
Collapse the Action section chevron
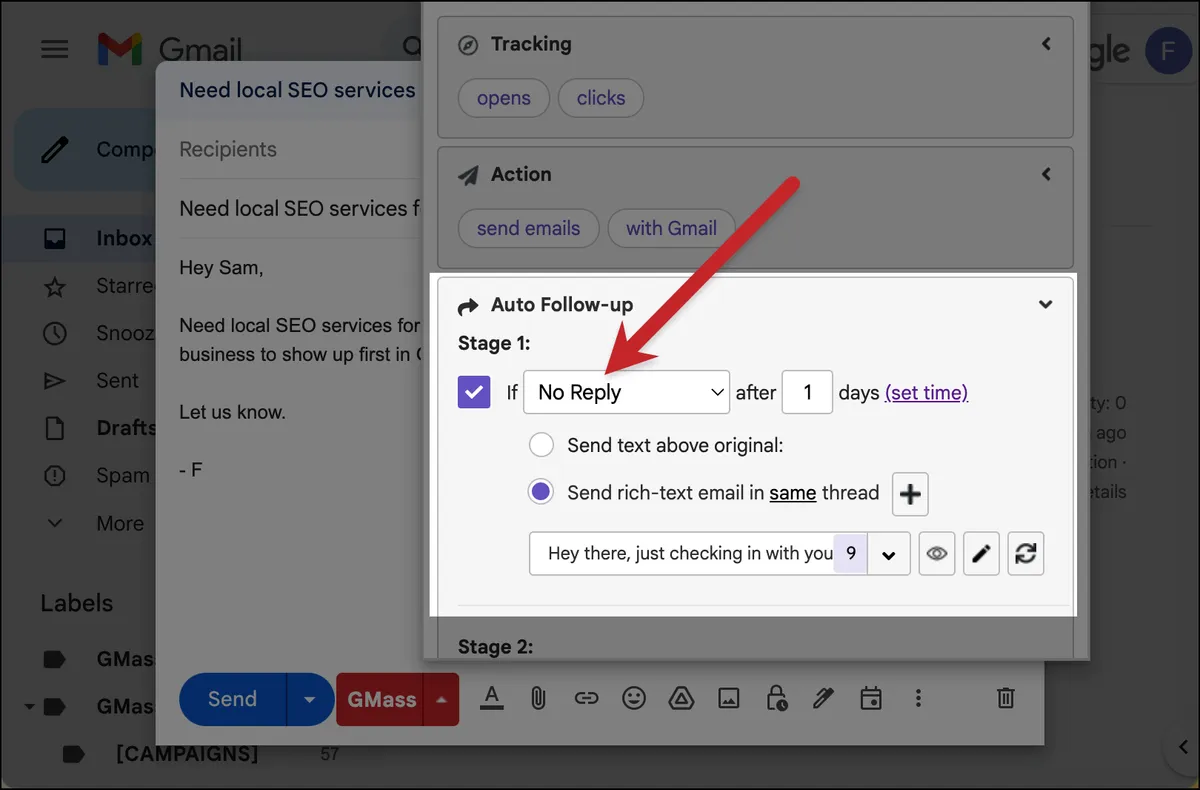click(1046, 174)
